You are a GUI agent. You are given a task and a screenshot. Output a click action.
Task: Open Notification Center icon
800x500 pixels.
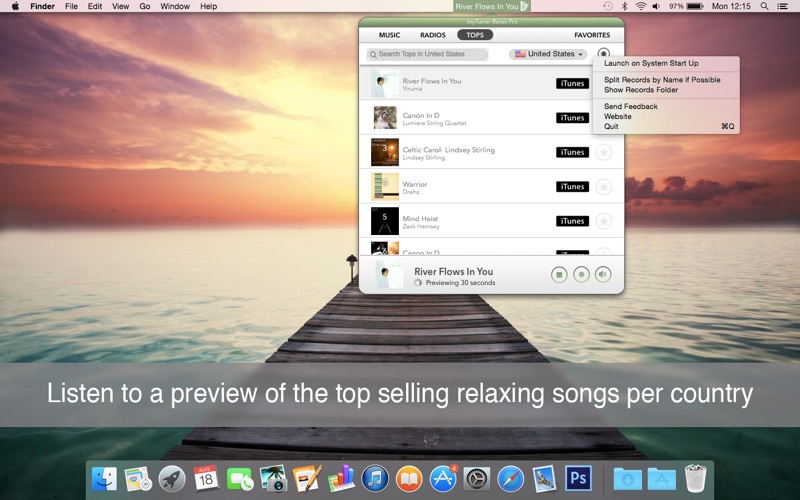(782, 6)
